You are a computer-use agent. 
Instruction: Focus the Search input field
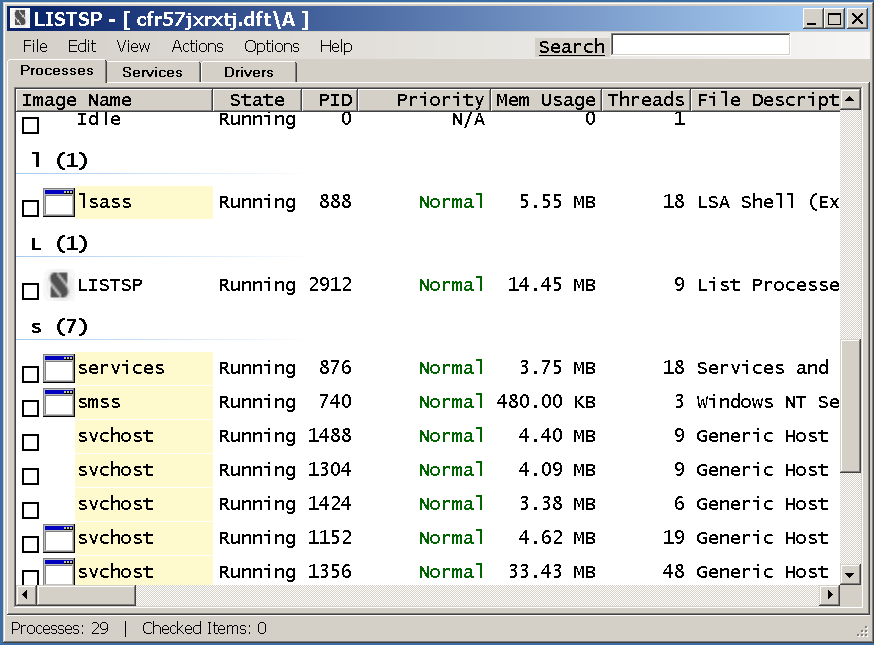point(701,45)
